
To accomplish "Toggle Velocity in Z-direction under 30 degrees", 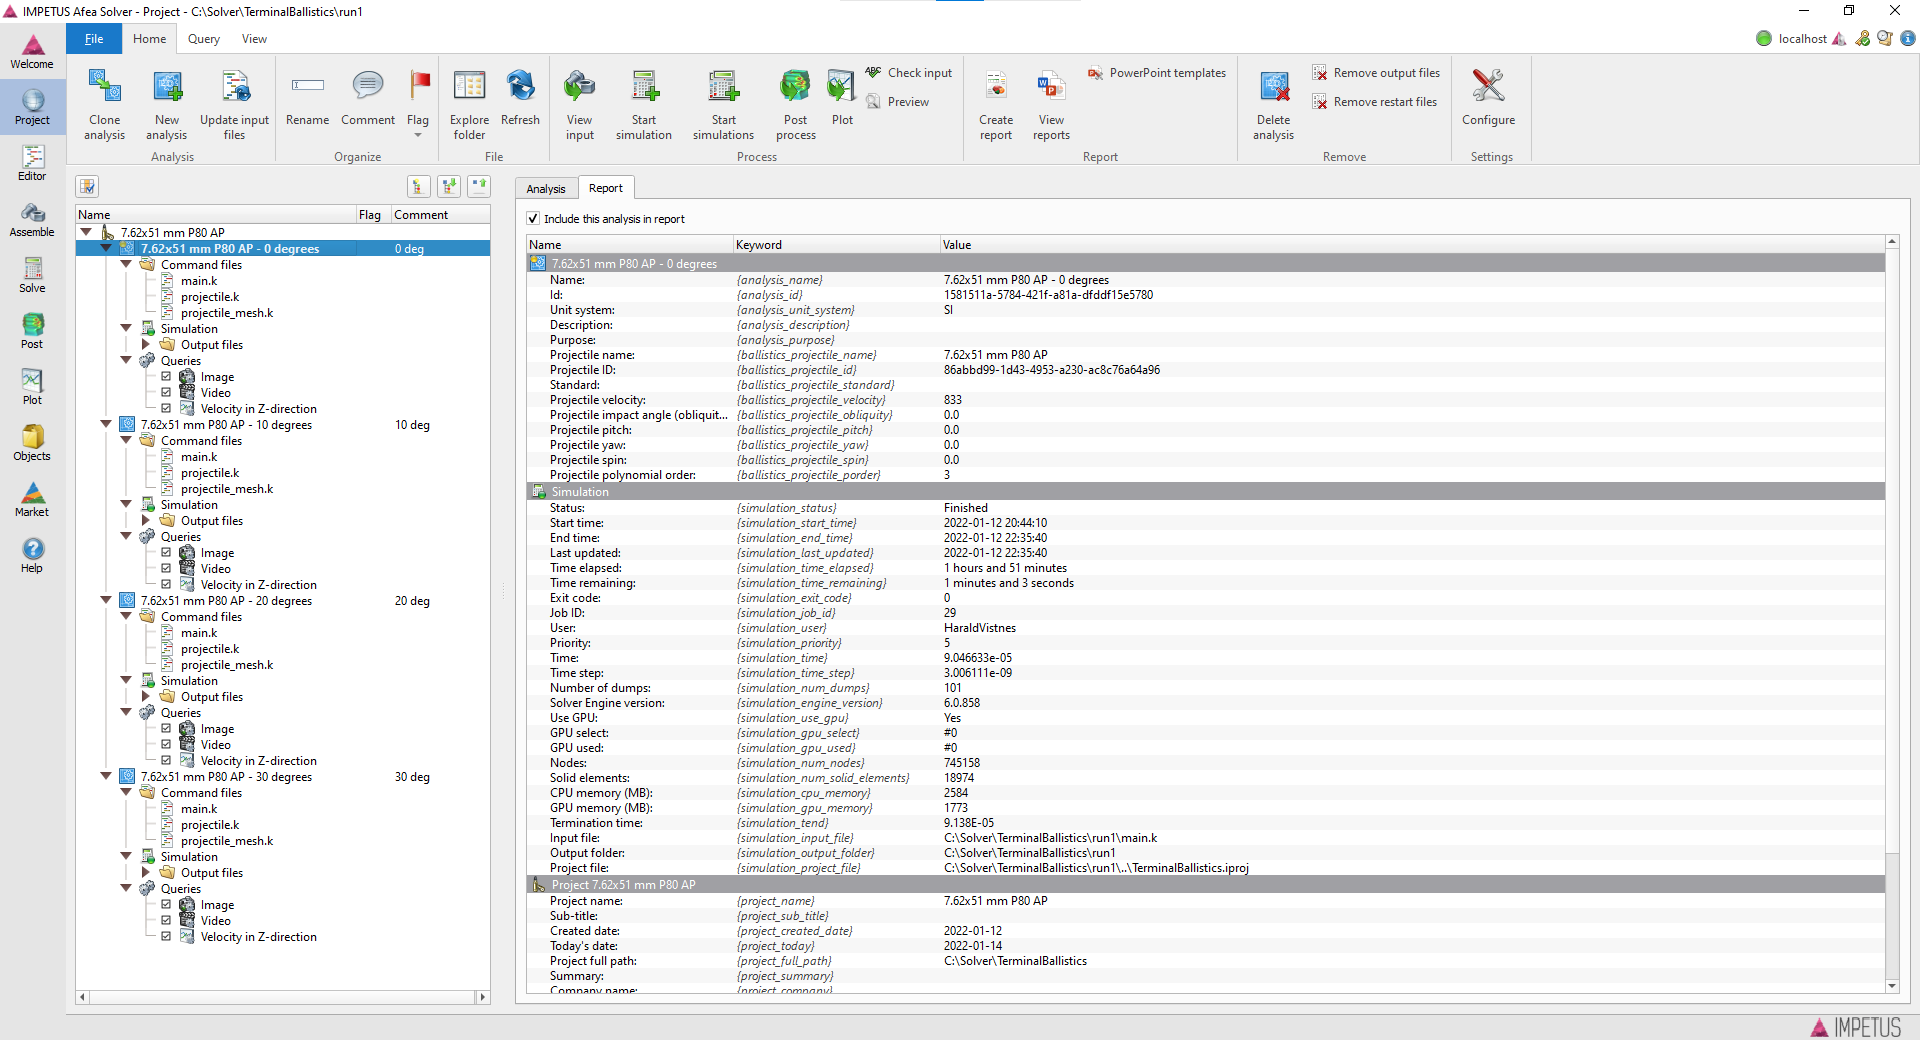I will tap(166, 937).
